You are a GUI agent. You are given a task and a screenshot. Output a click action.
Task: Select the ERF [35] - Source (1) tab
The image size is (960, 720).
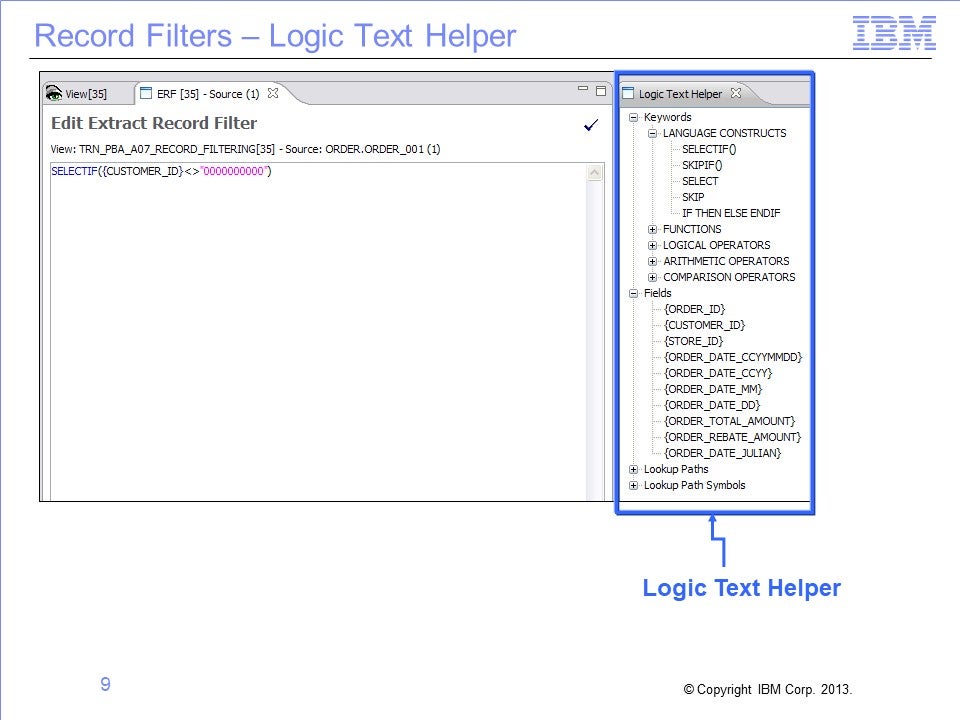208,94
